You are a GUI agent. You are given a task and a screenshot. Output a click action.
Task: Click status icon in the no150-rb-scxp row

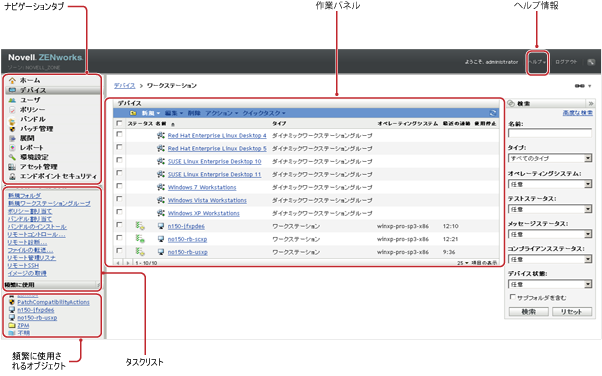click(140, 239)
